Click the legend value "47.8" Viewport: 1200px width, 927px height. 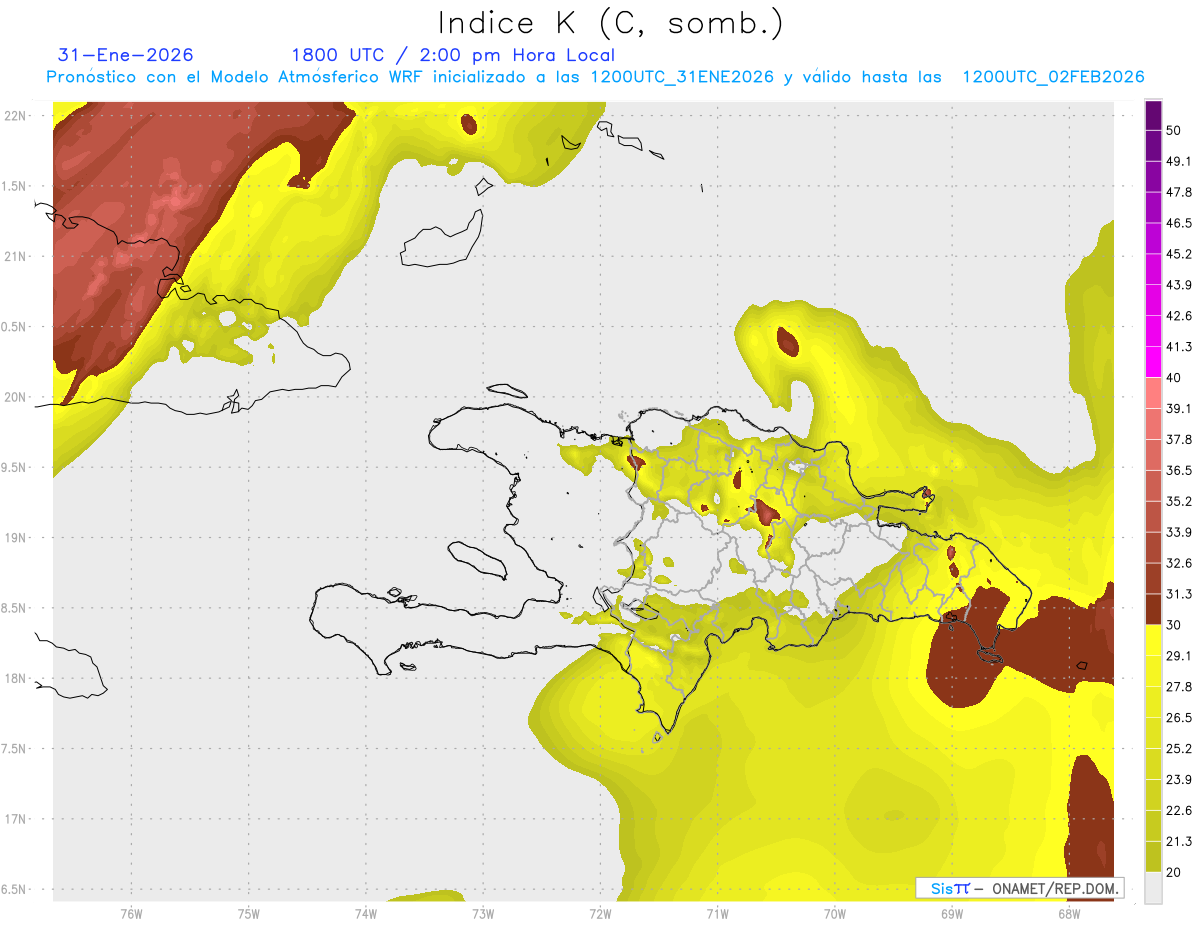(1179, 191)
